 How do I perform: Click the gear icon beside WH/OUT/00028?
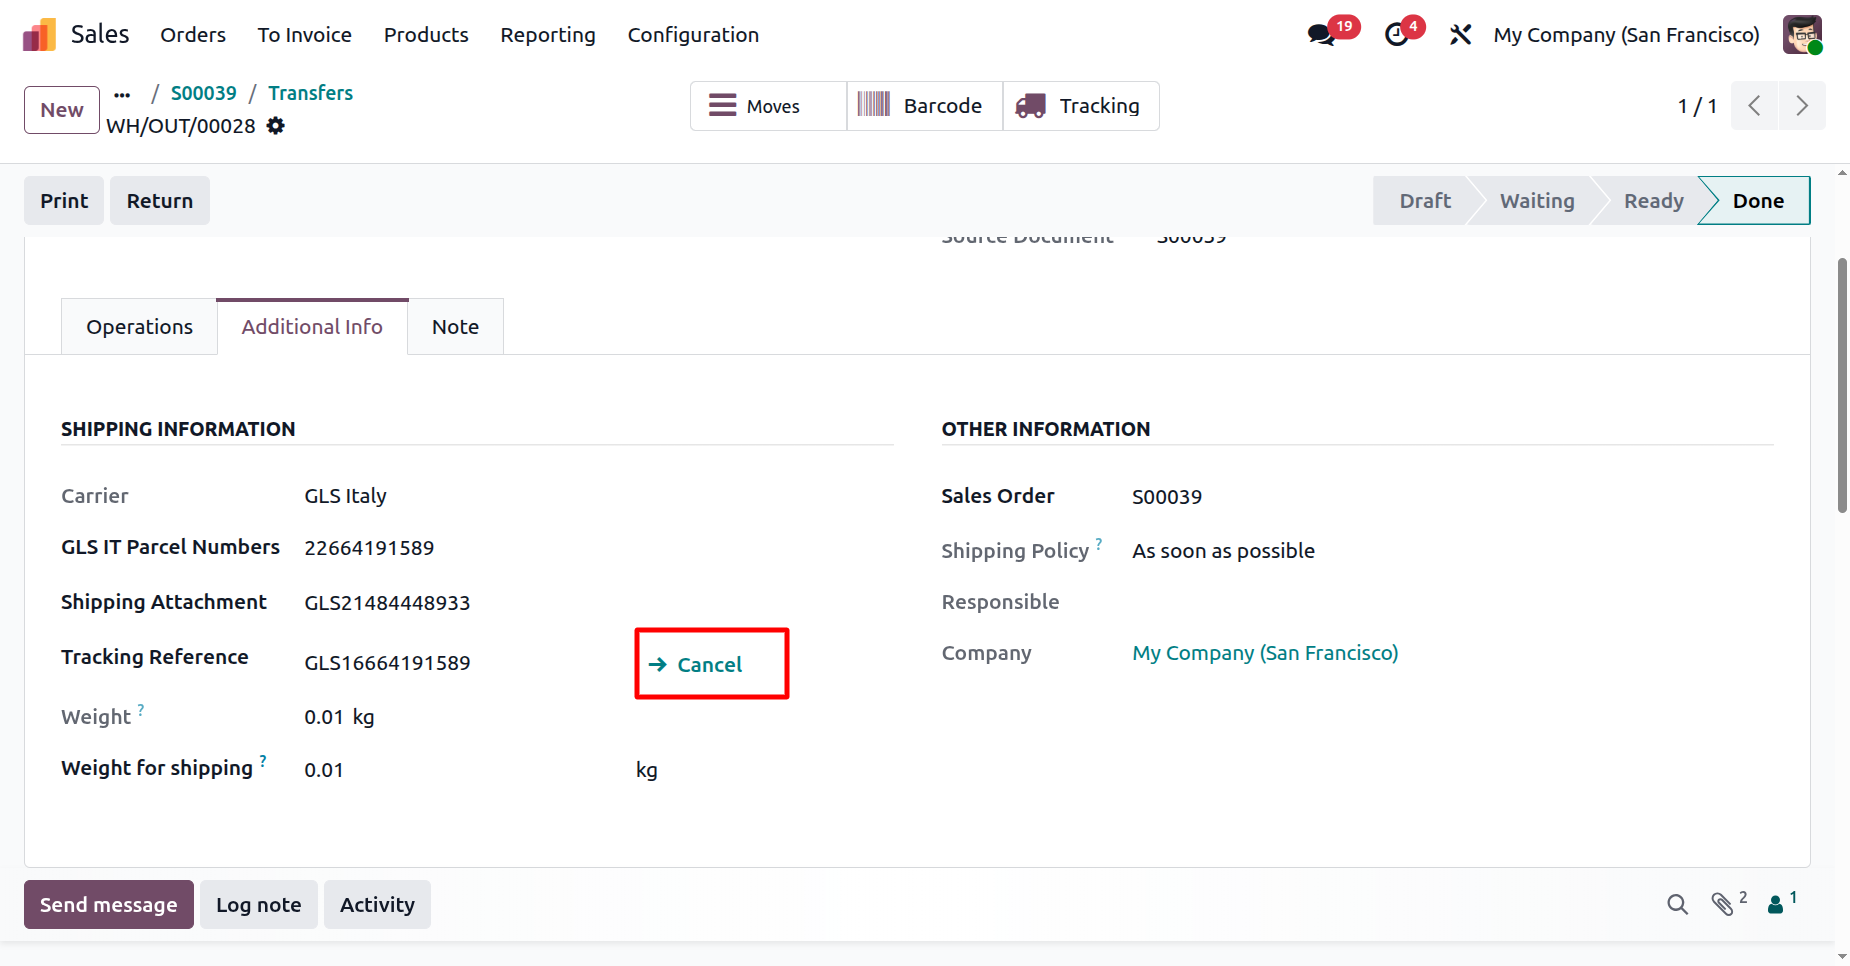pos(276,126)
